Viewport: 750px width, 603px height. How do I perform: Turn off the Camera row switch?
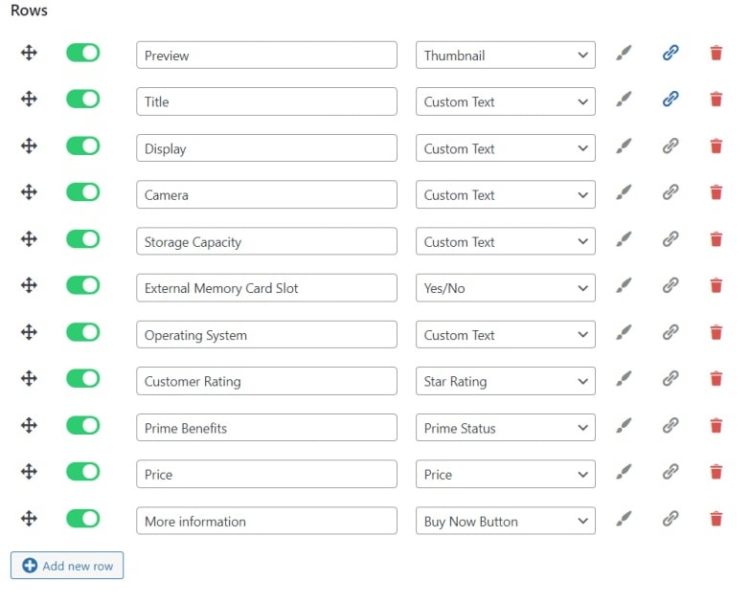pos(83,192)
